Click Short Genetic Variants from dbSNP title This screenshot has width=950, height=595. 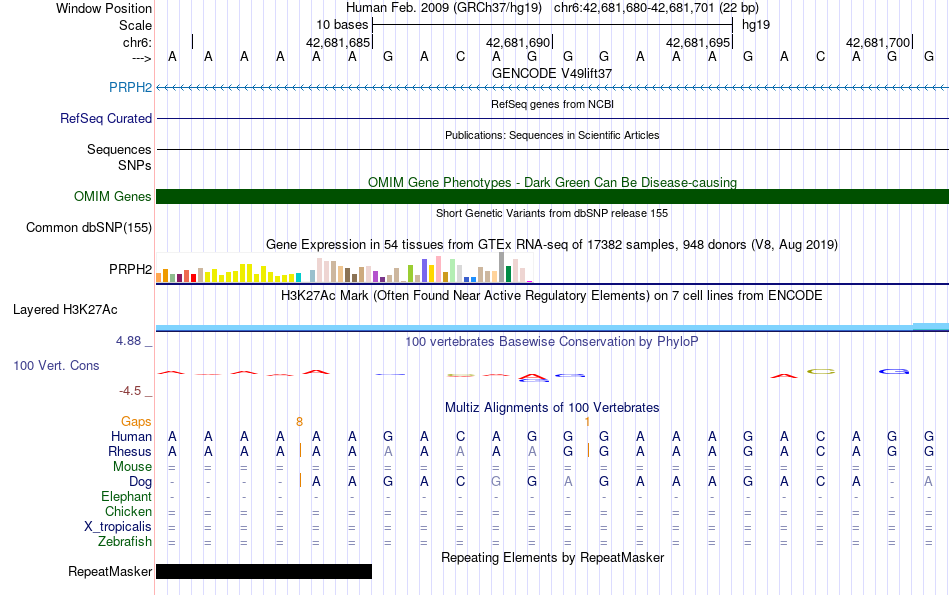[552, 213]
